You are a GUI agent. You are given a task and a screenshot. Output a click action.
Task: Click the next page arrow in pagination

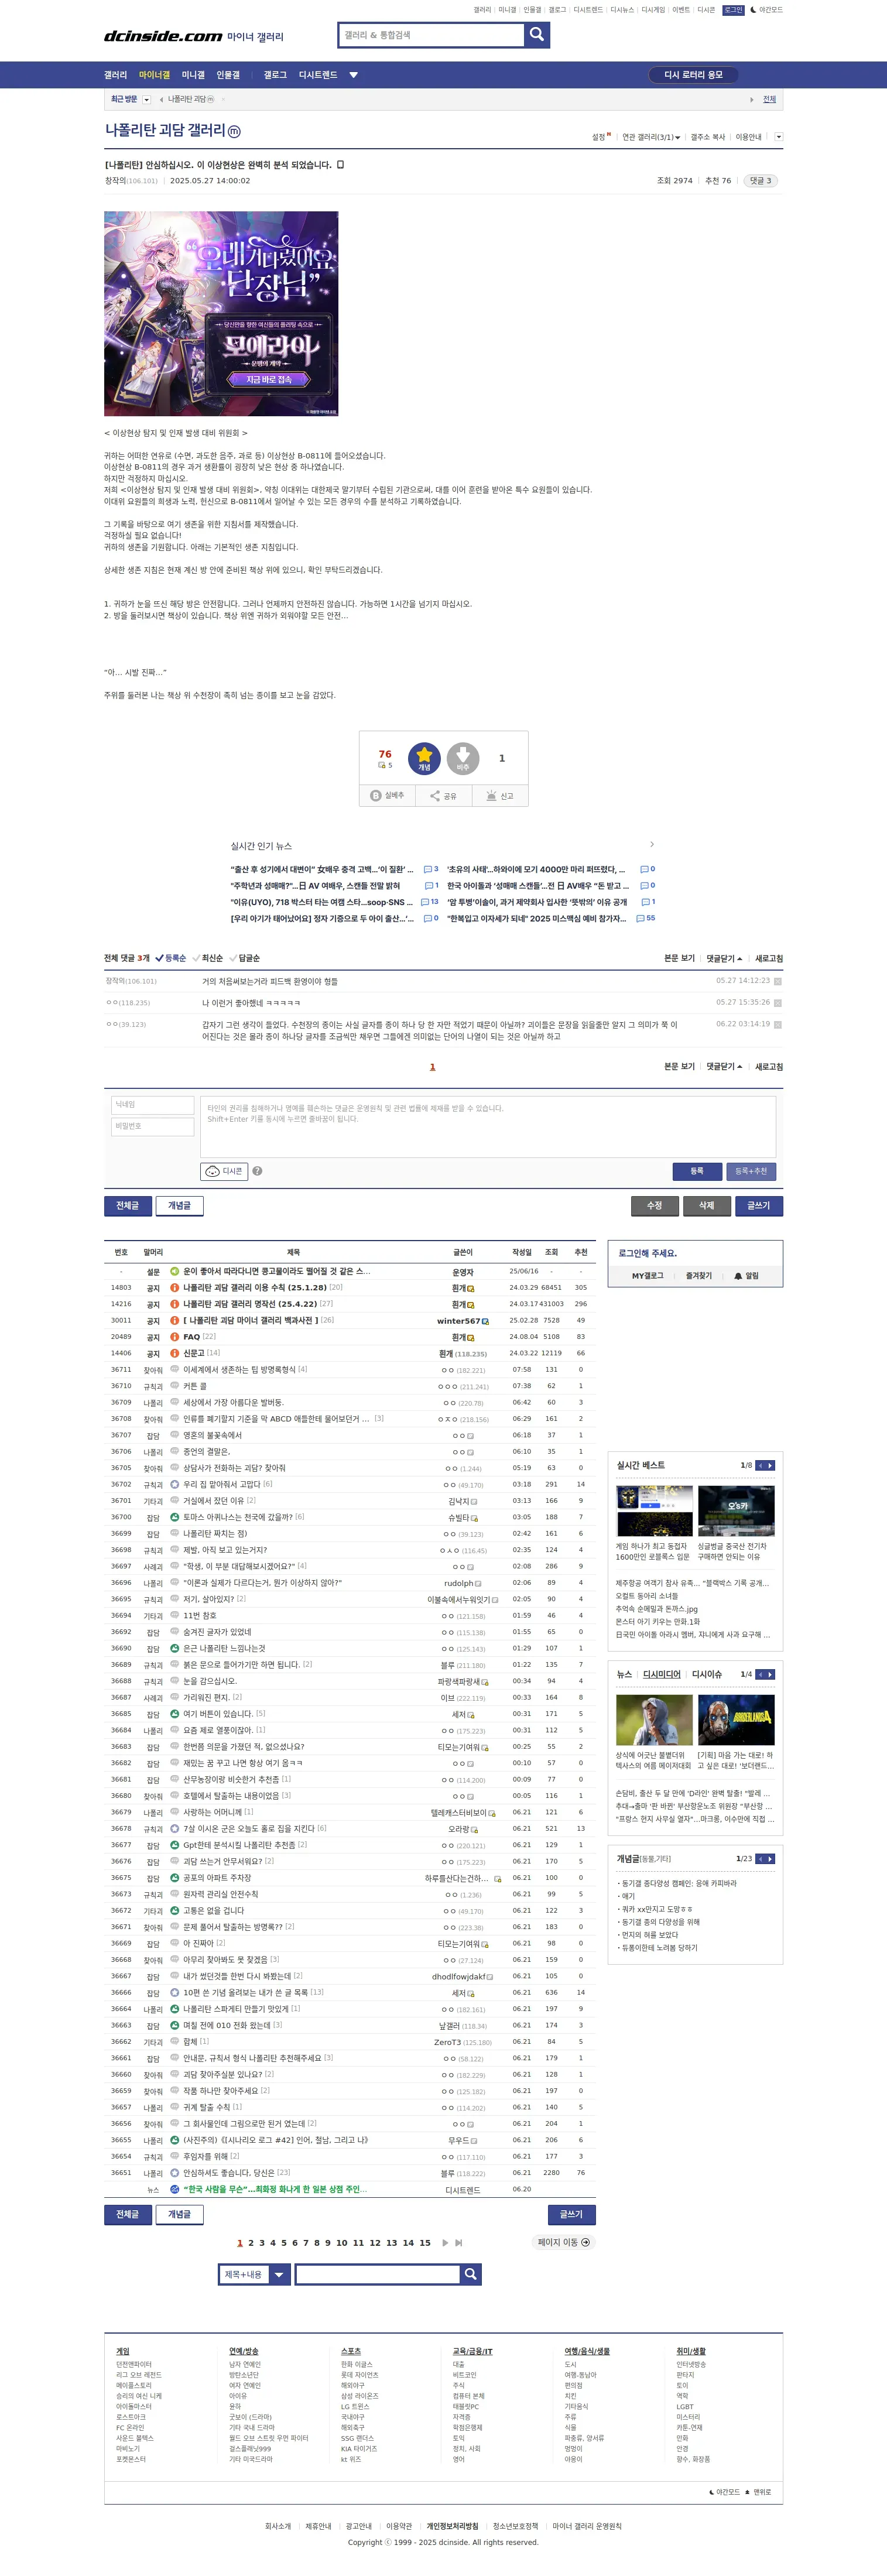[445, 2243]
